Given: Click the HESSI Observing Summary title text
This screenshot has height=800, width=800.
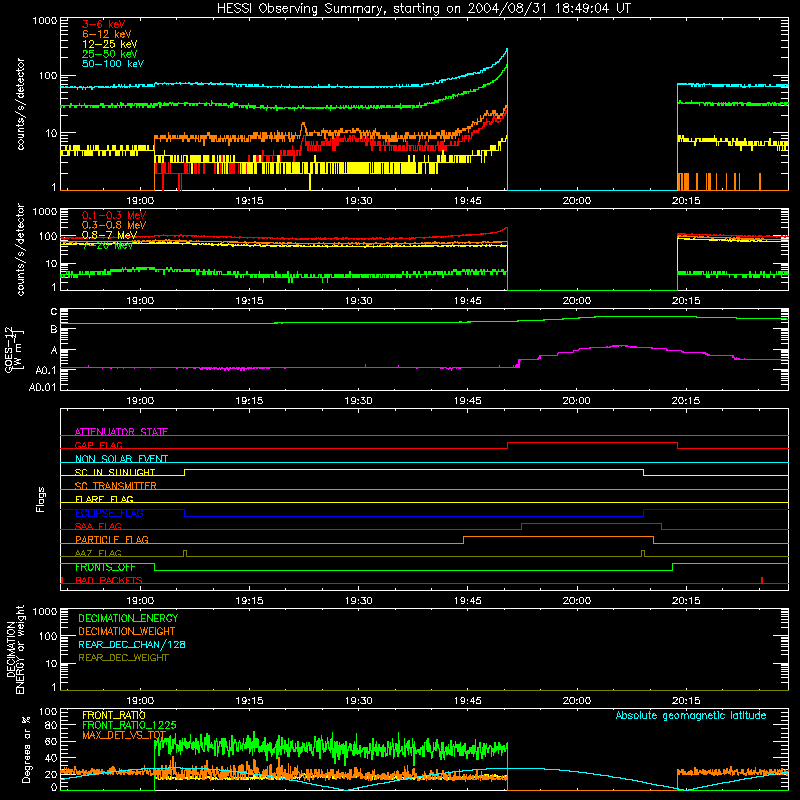Looking at the screenshot, I should pyautogui.click(x=424, y=9).
